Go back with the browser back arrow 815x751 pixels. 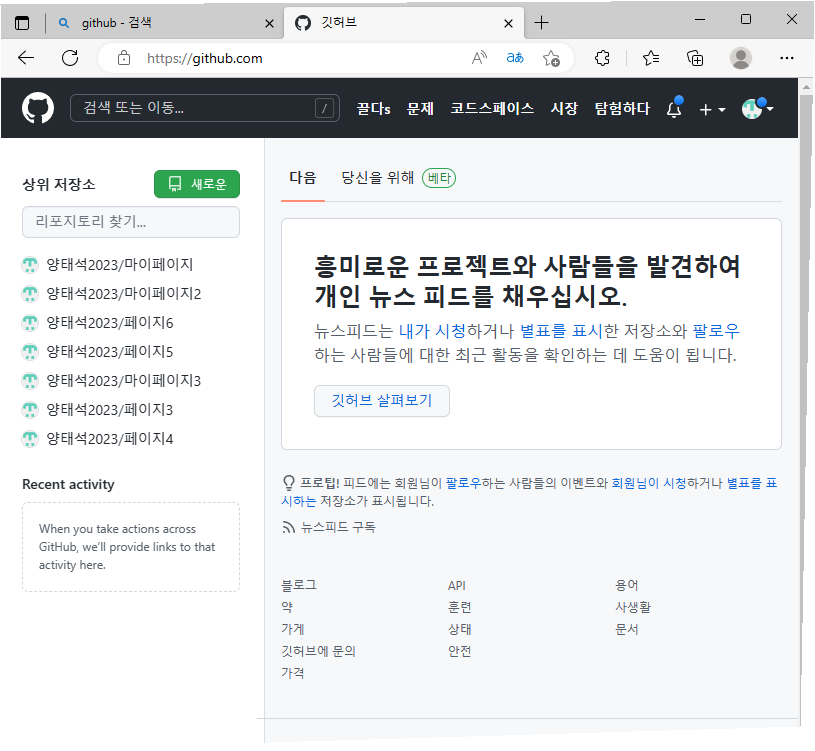(25, 58)
